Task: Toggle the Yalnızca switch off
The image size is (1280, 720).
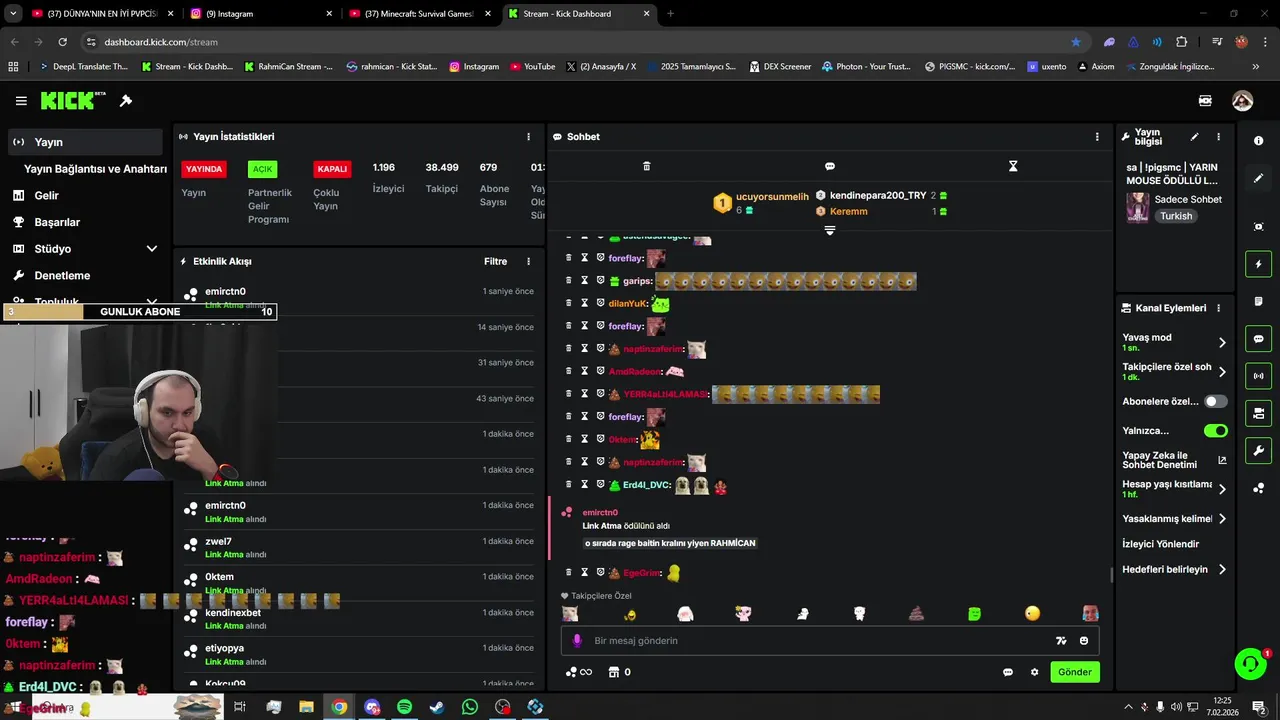Action: click(x=1215, y=431)
